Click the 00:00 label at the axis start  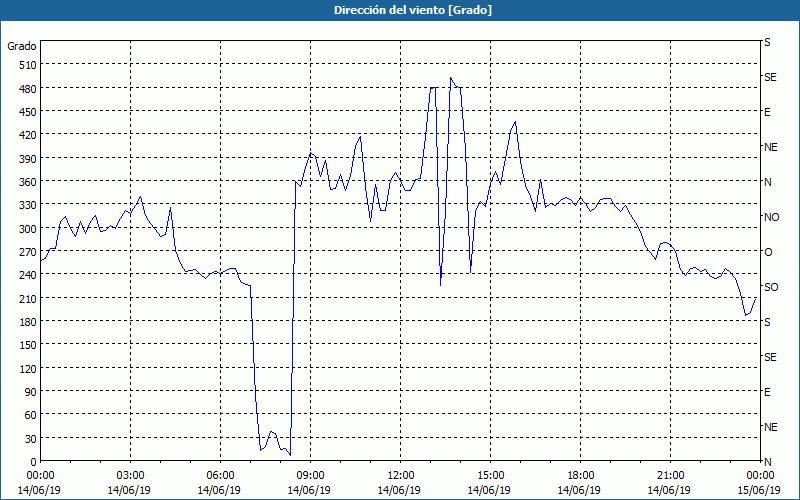(x=40, y=476)
